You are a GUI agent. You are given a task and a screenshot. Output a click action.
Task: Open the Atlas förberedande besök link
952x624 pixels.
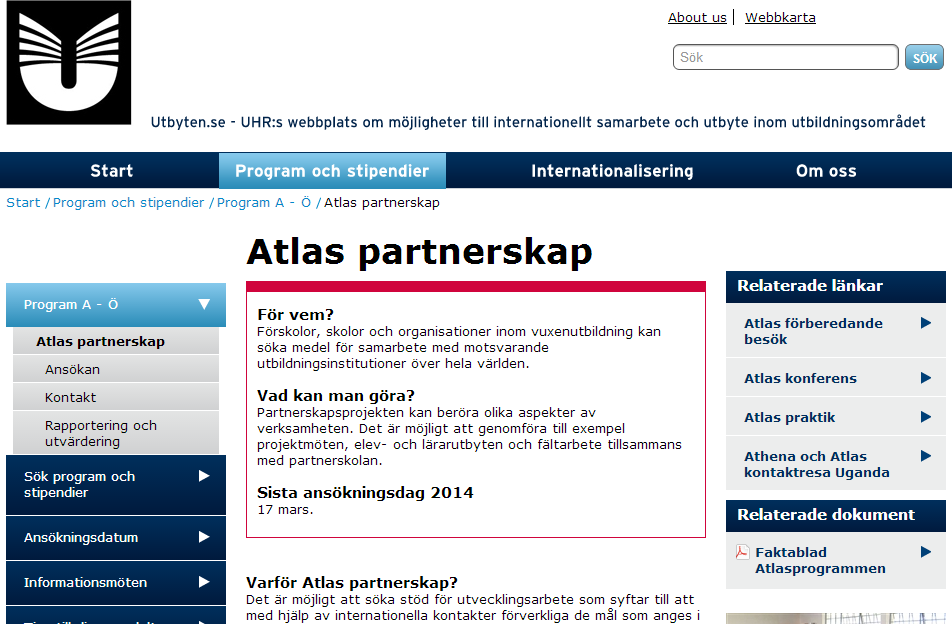813,331
